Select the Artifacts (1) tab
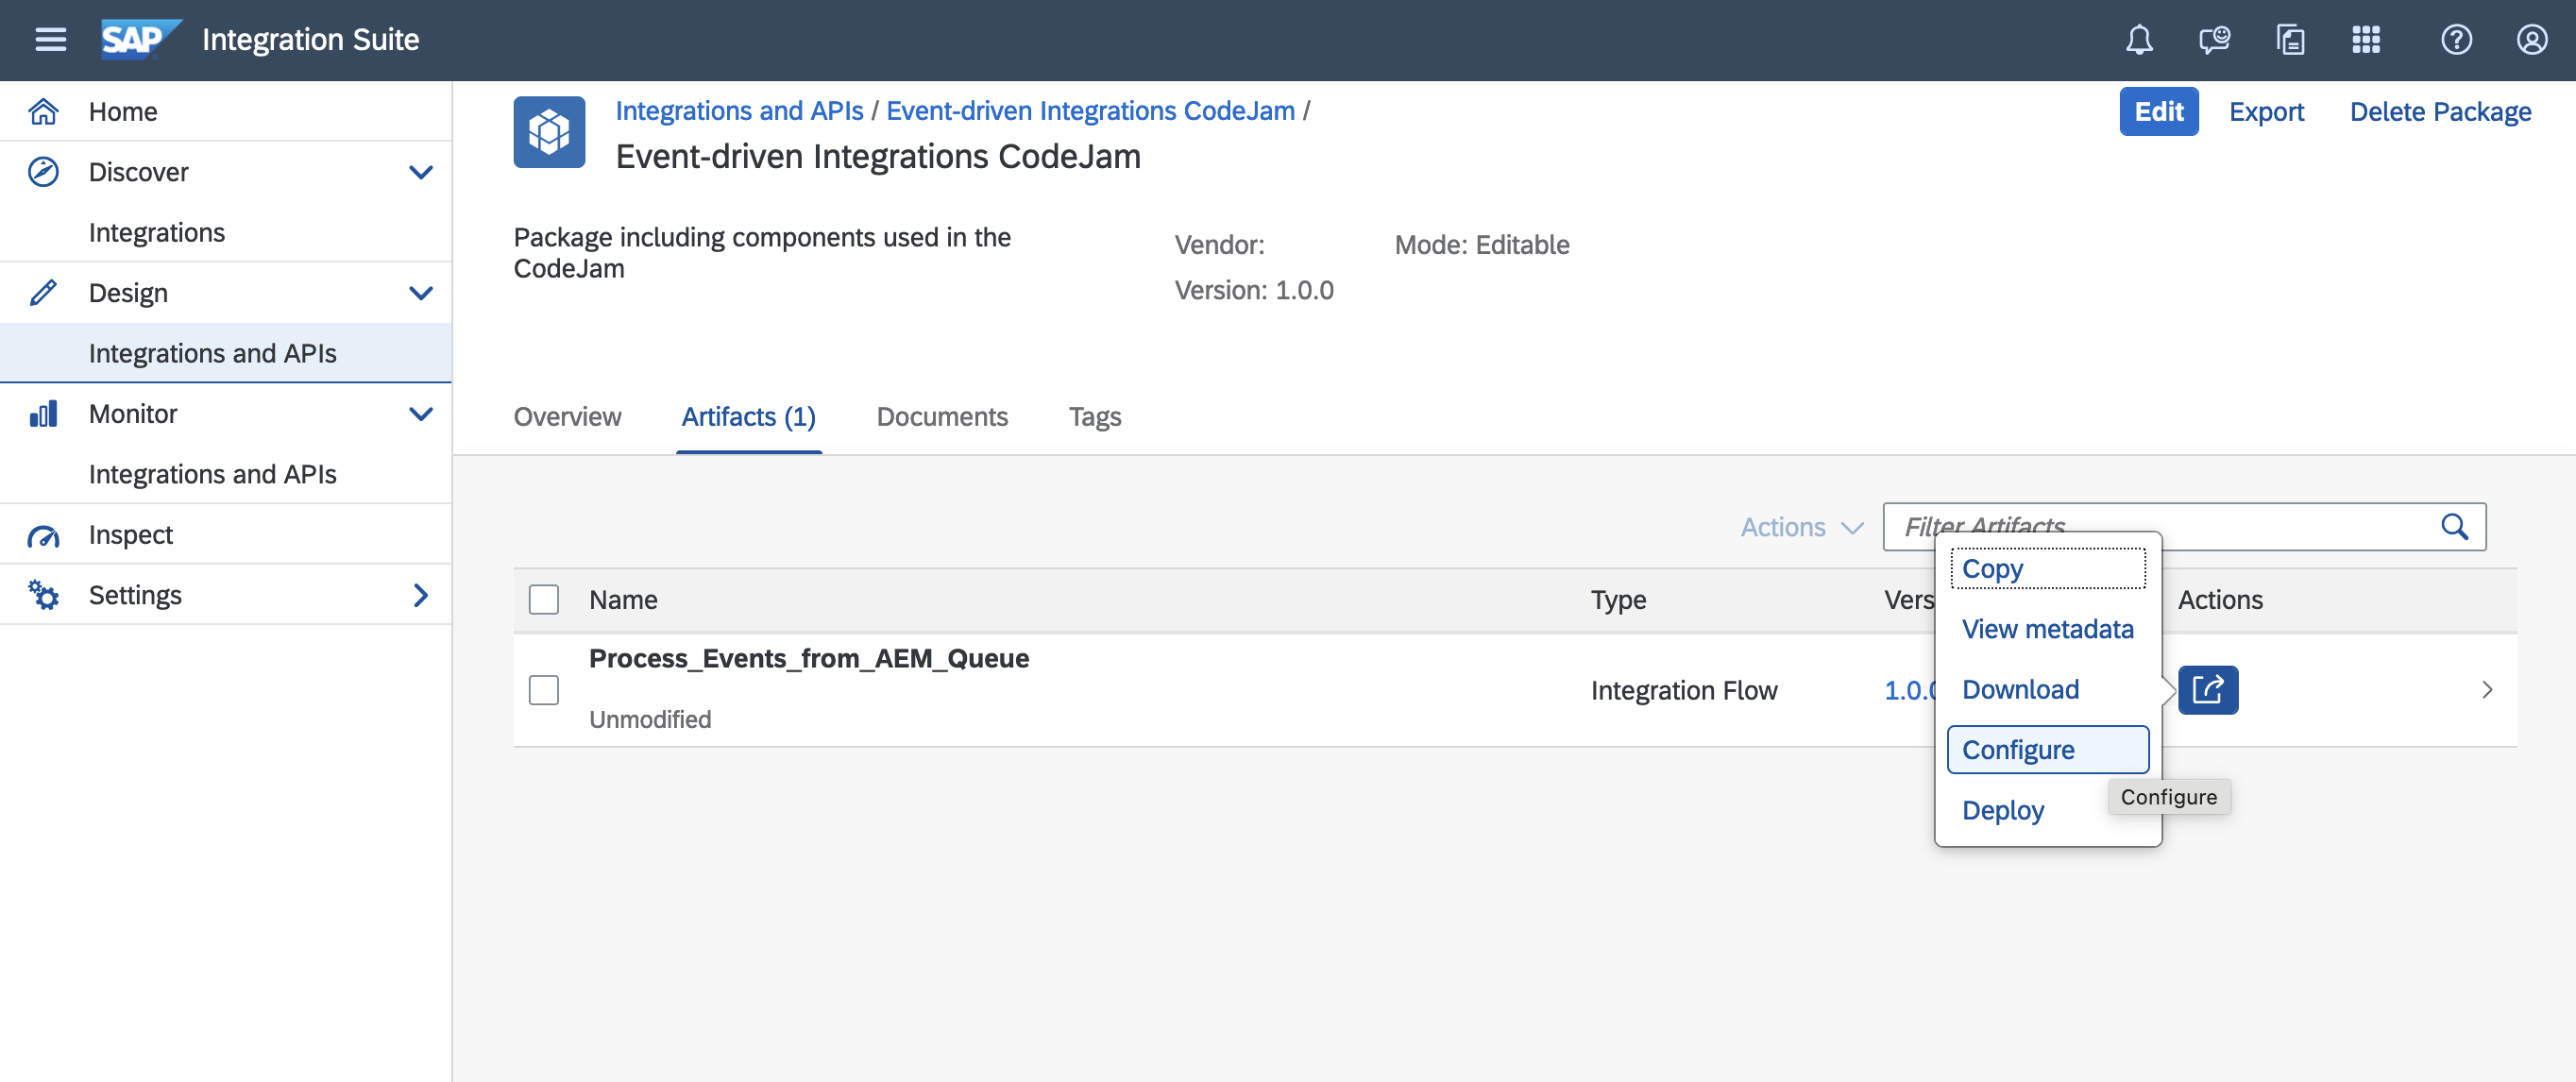 click(x=748, y=417)
